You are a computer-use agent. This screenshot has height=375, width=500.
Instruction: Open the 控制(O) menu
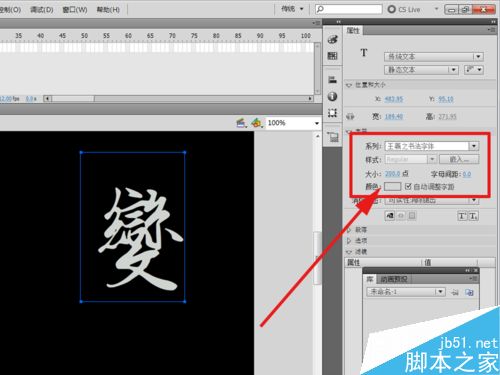[x=10, y=9]
